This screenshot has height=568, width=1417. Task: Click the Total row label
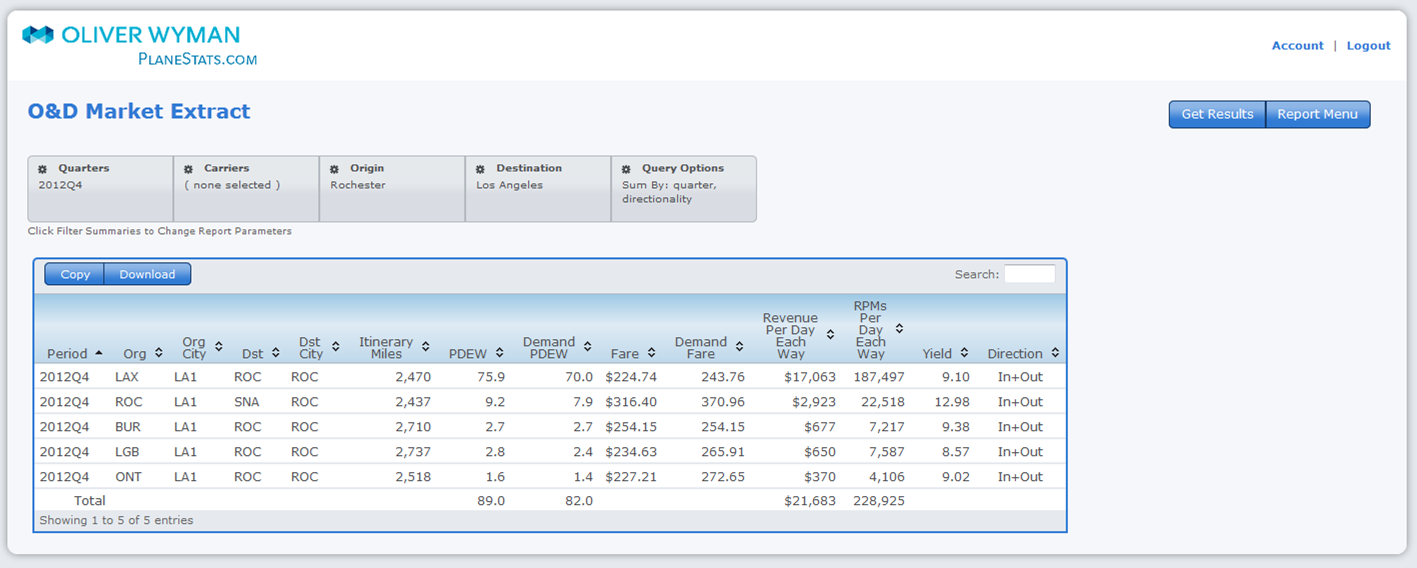(90, 501)
